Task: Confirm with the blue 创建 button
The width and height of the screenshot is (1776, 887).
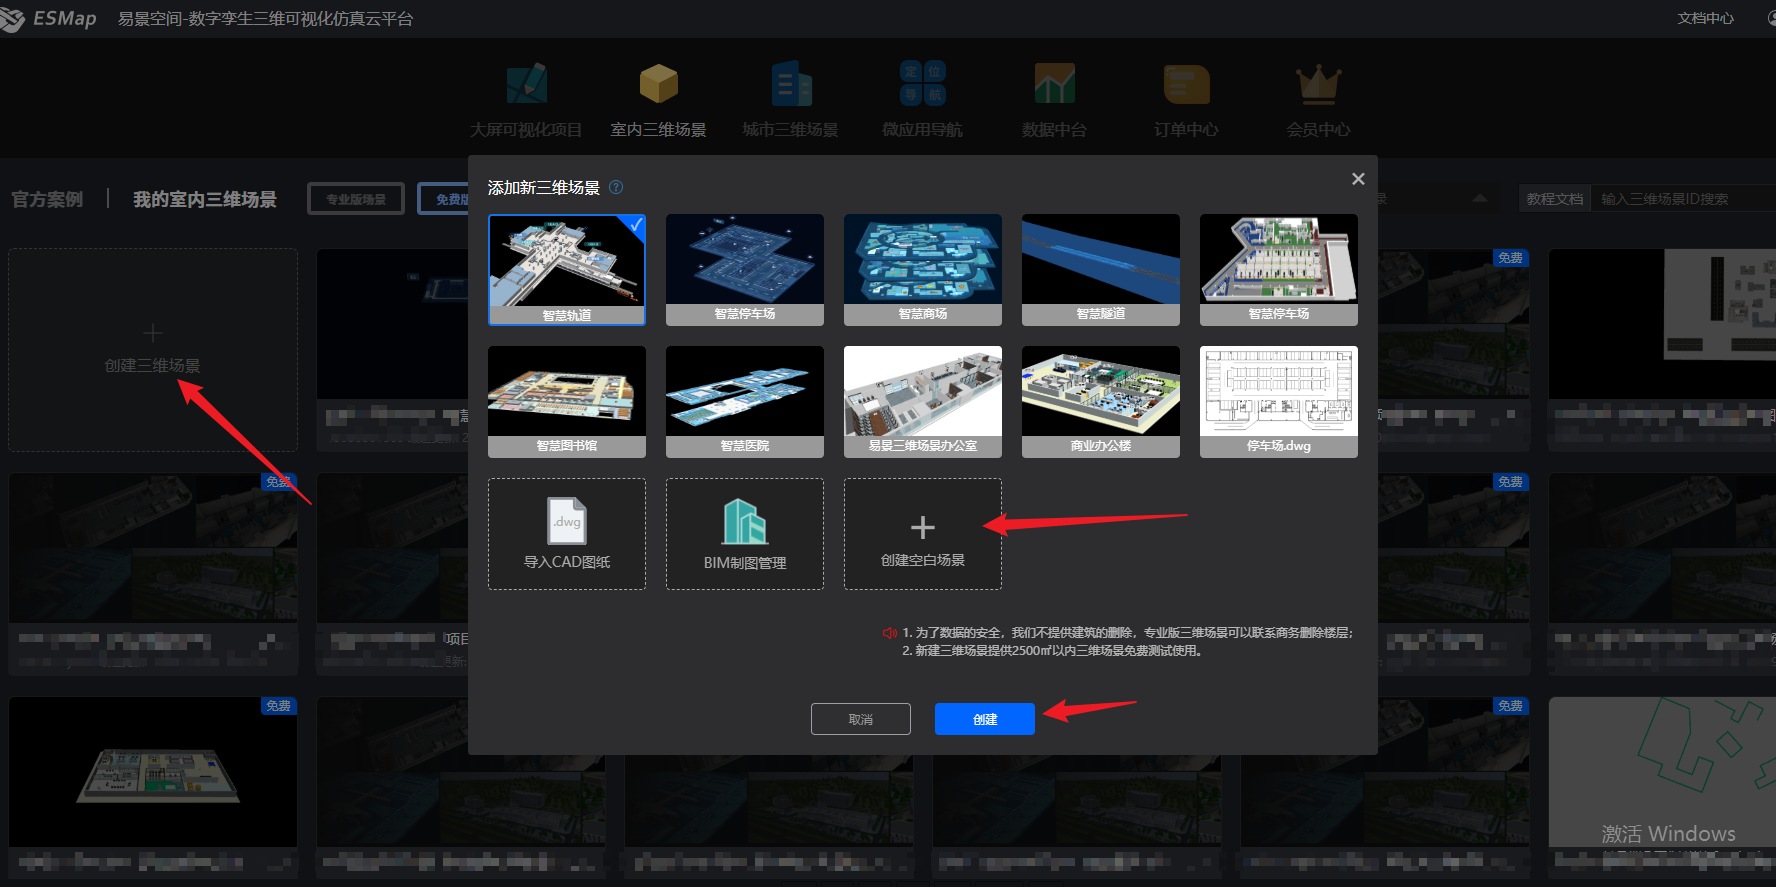Action: pyautogui.click(x=985, y=719)
